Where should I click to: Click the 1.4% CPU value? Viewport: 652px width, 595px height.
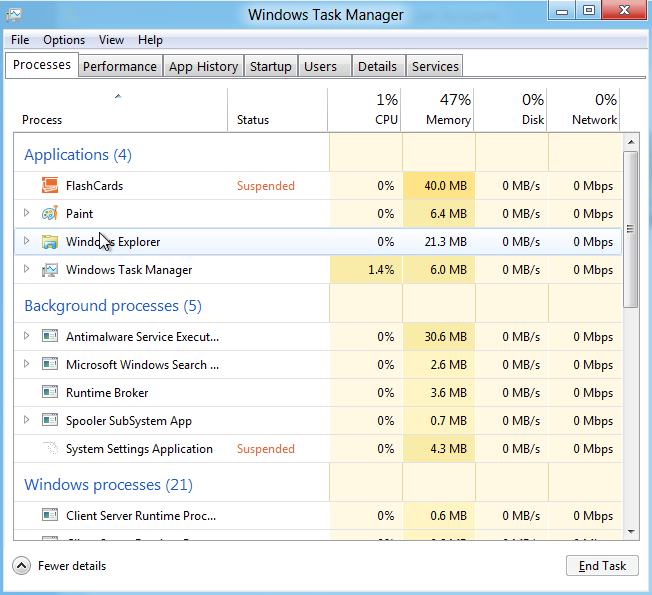tap(381, 270)
